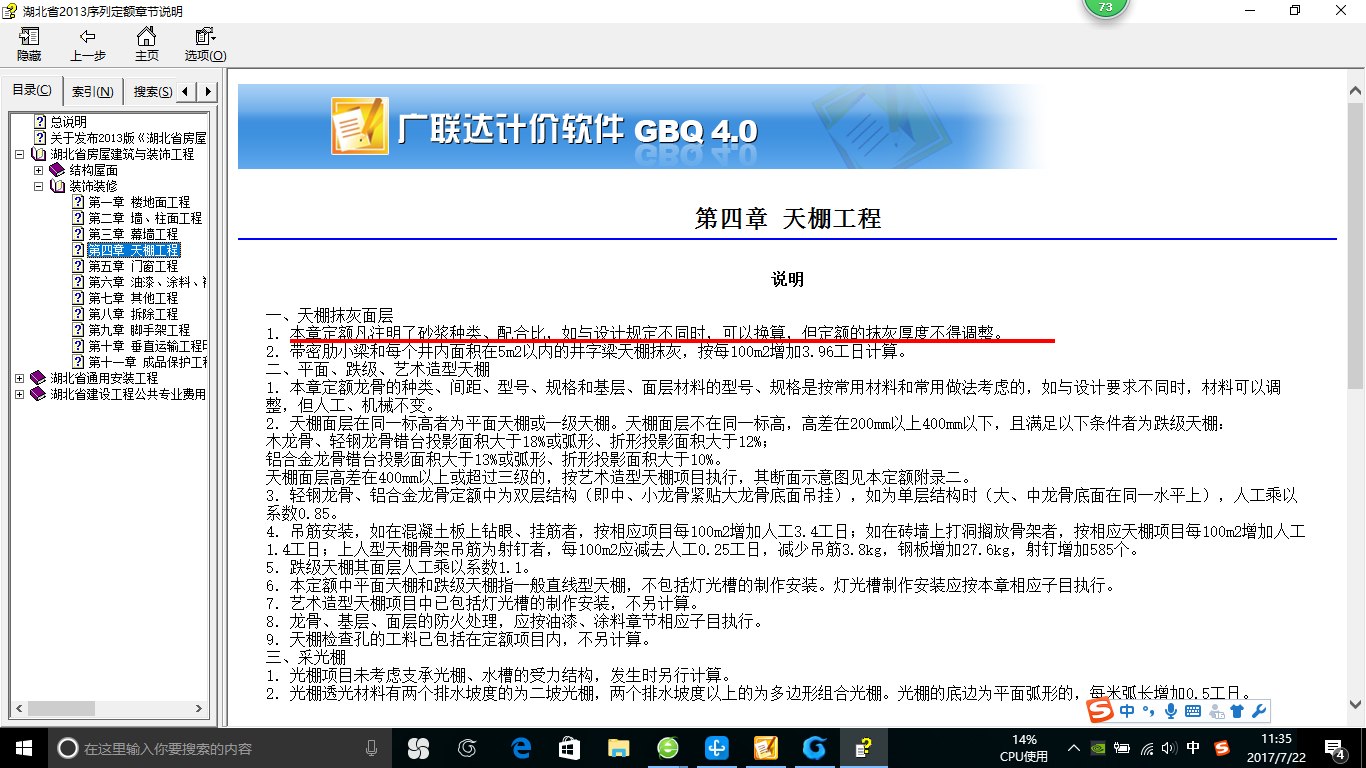The width and height of the screenshot is (1366, 768).
Task: Select the microphone icon on Sogou toolbar
Action: 1172,711
